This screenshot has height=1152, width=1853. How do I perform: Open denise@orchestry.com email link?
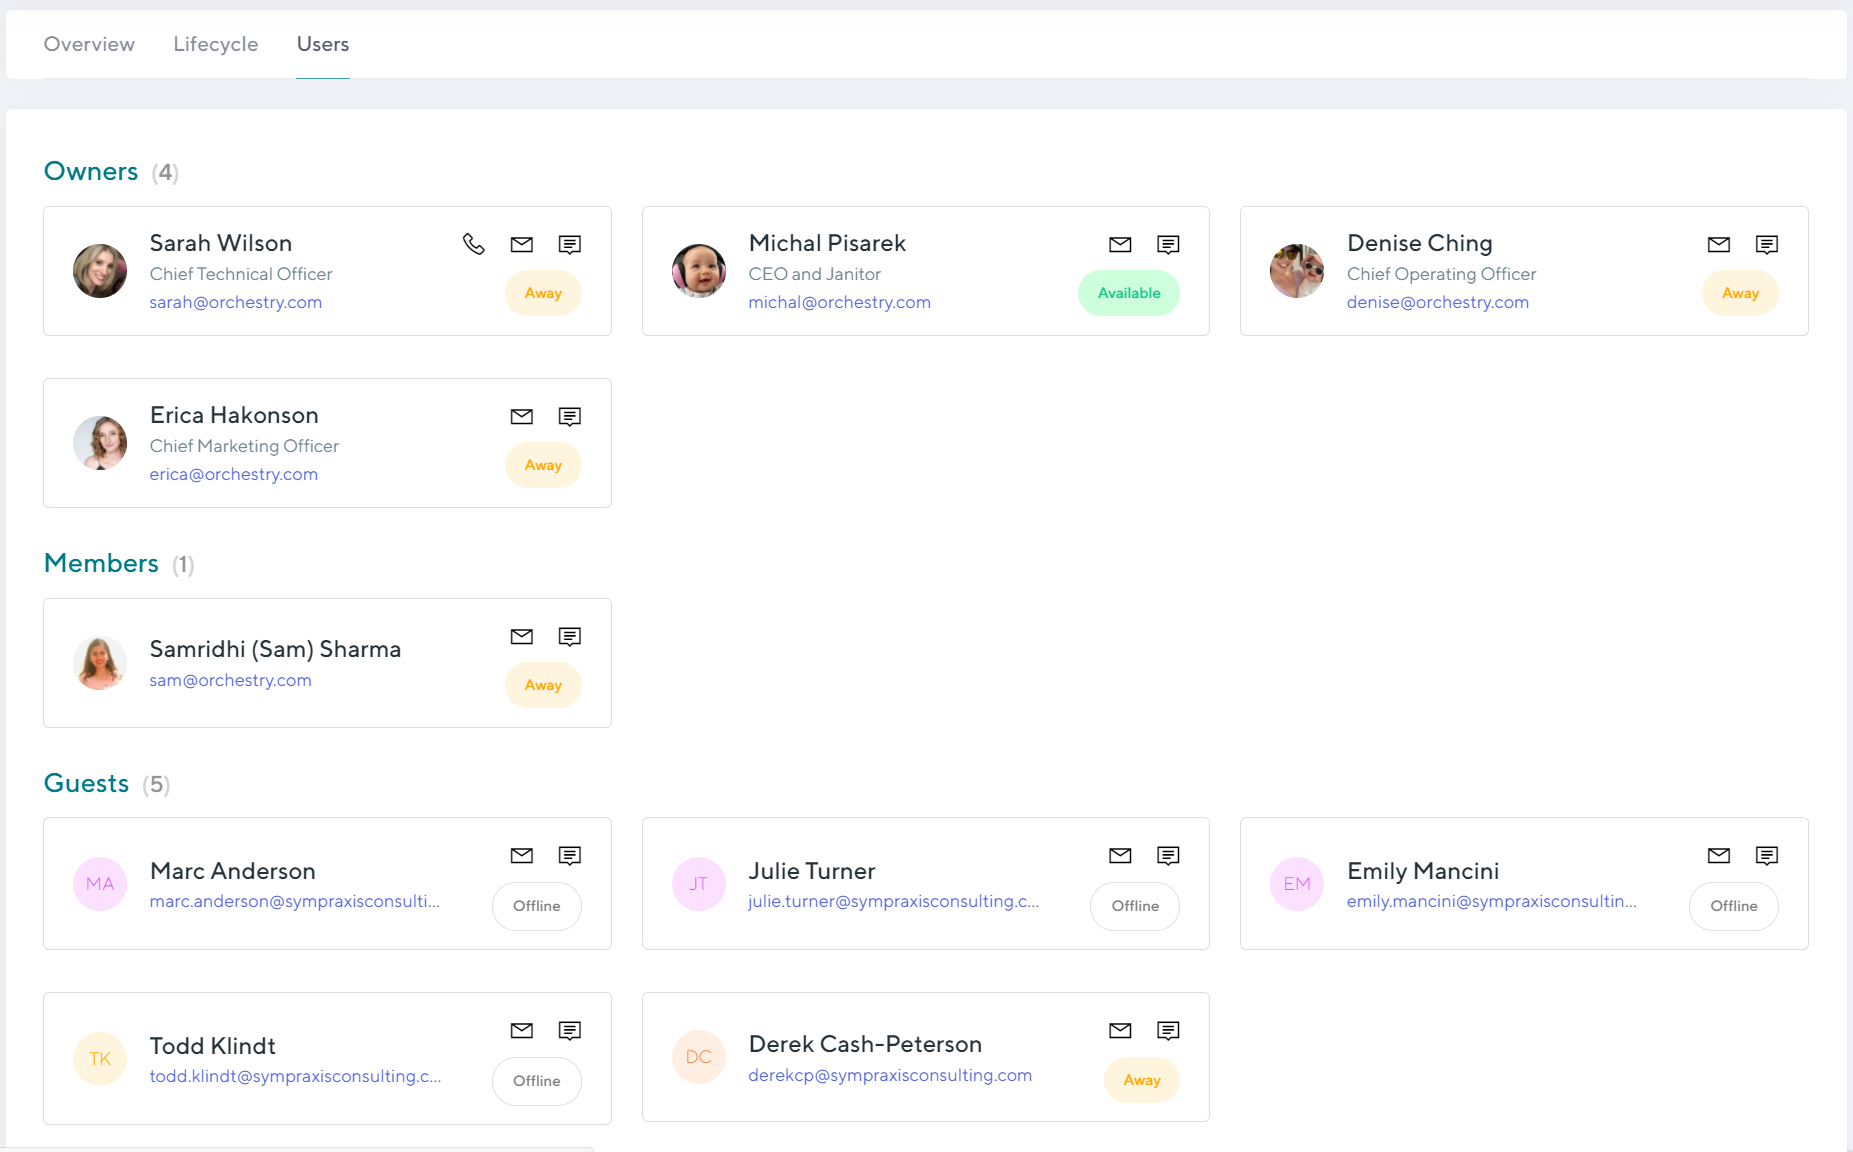[1438, 302]
